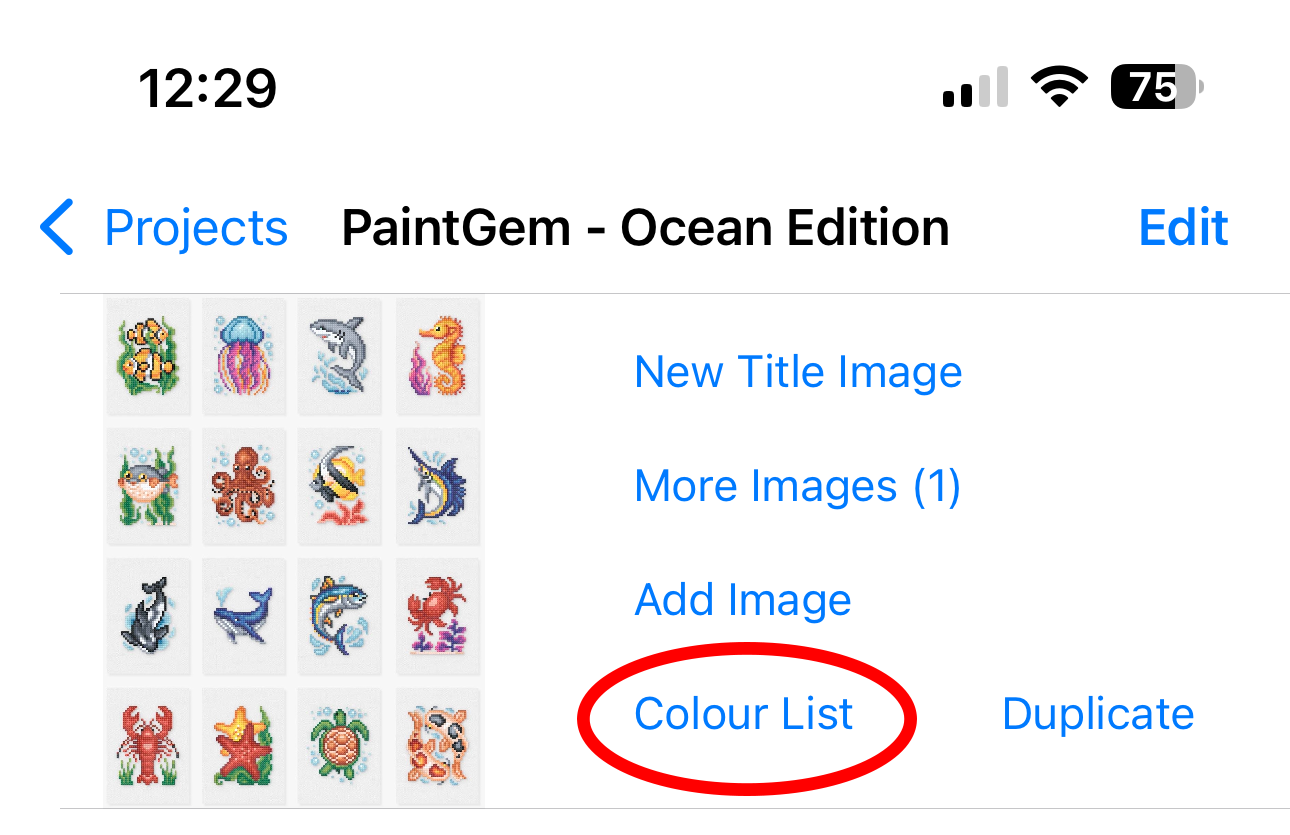Choose the red crab thumbnail
Image resolution: width=1290 pixels, height=835 pixels.
point(438,615)
